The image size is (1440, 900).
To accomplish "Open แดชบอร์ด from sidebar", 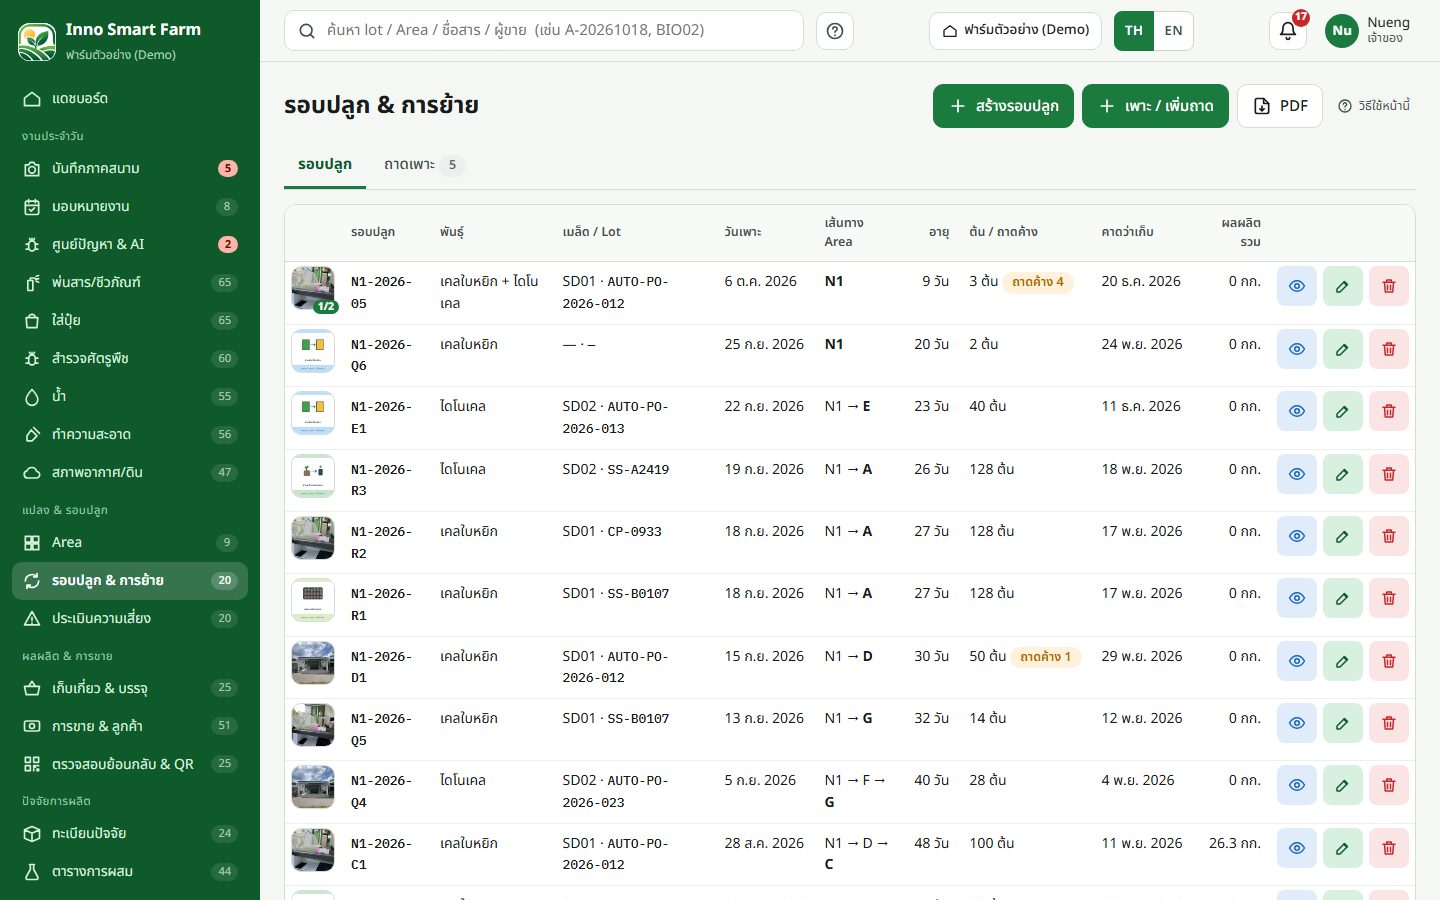I will 130,98.
